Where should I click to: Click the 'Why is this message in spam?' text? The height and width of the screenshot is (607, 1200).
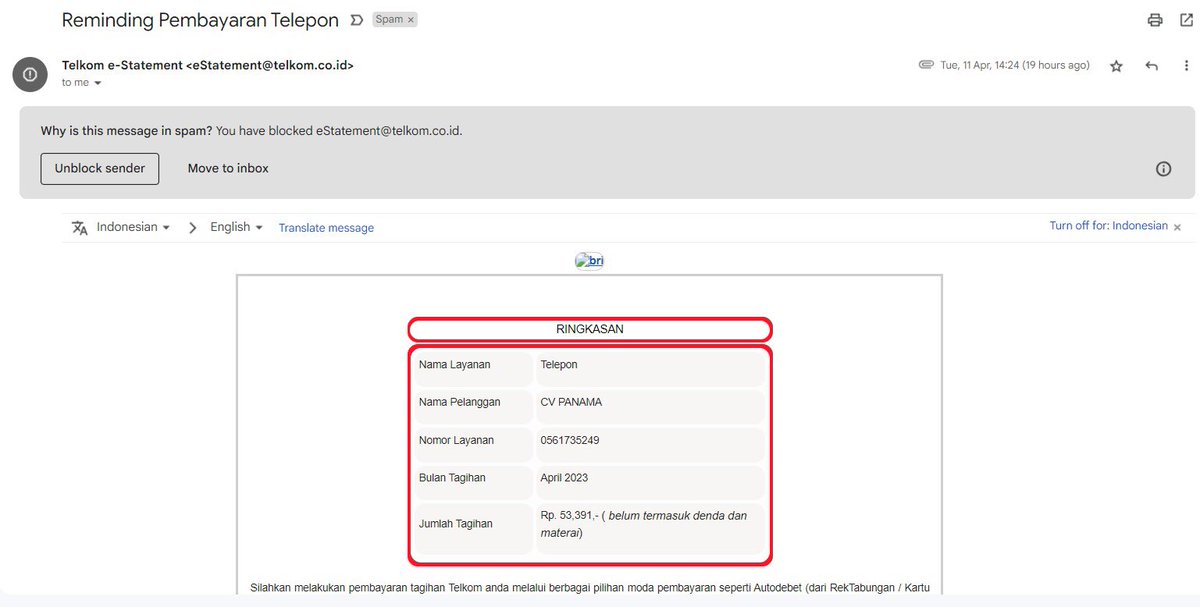tap(126, 130)
